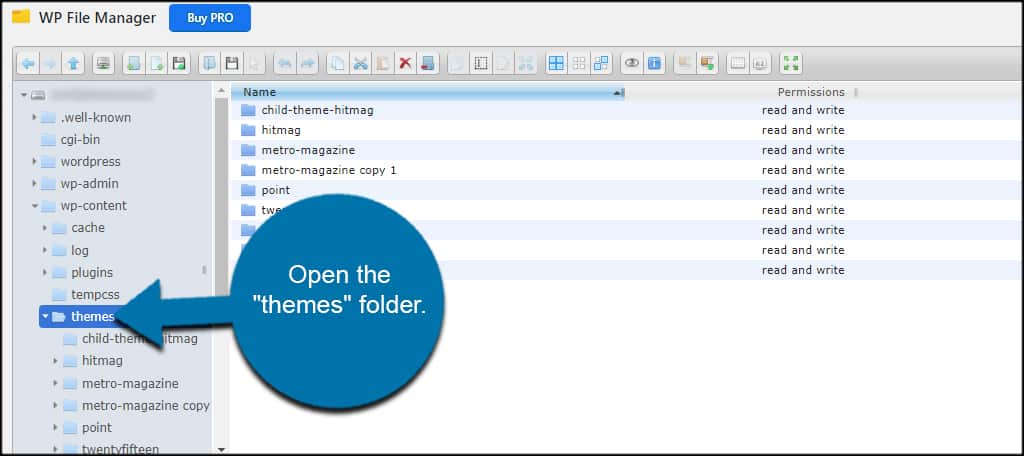Select the metro-magazine copy 1 row
Screen dimensions: 1024x456
pyautogui.click(x=627, y=171)
